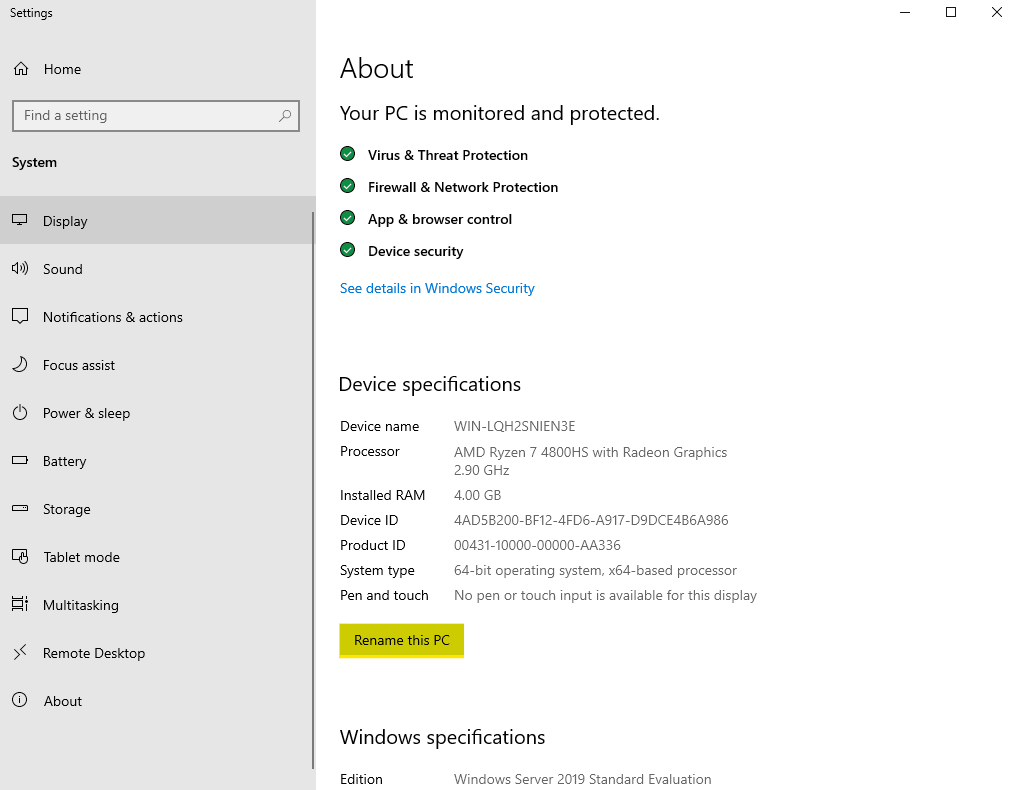
Task: Click the App & browser control label
Action: point(440,219)
